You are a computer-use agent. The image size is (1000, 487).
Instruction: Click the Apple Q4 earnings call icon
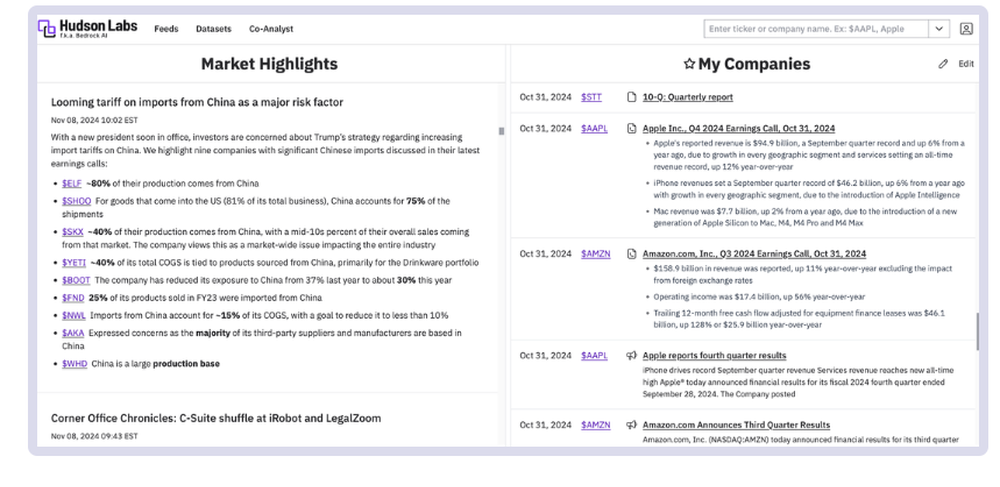(631, 128)
